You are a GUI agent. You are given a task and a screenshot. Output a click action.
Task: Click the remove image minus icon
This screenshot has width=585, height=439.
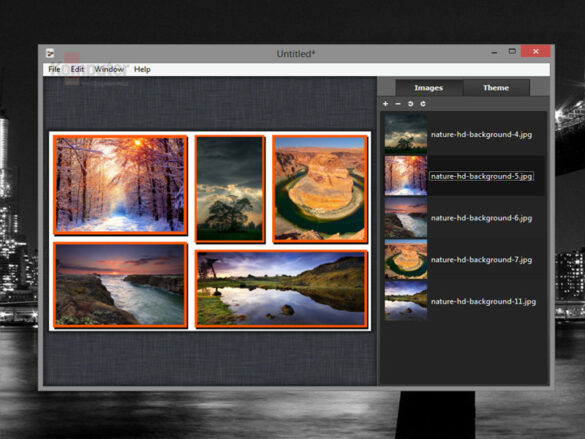pyautogui.click(x=398, y=104)
